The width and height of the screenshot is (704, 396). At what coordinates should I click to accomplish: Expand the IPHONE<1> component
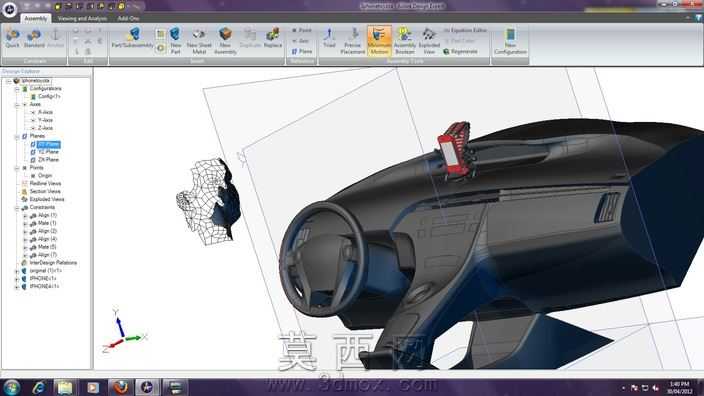17,279
